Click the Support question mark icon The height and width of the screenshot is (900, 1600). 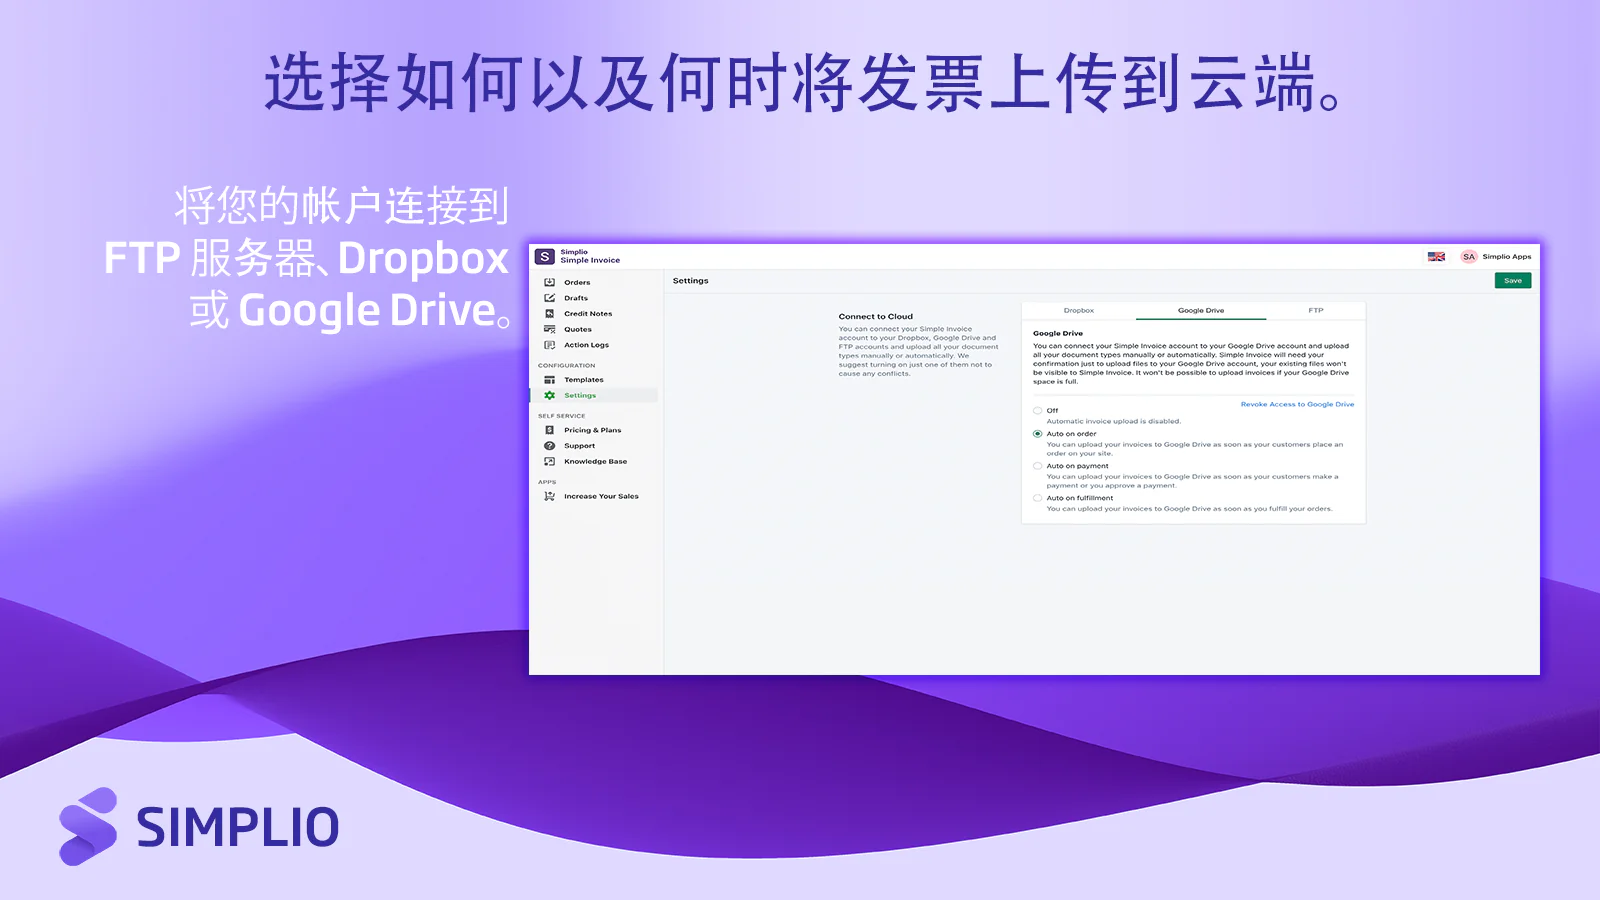(549, 446)
